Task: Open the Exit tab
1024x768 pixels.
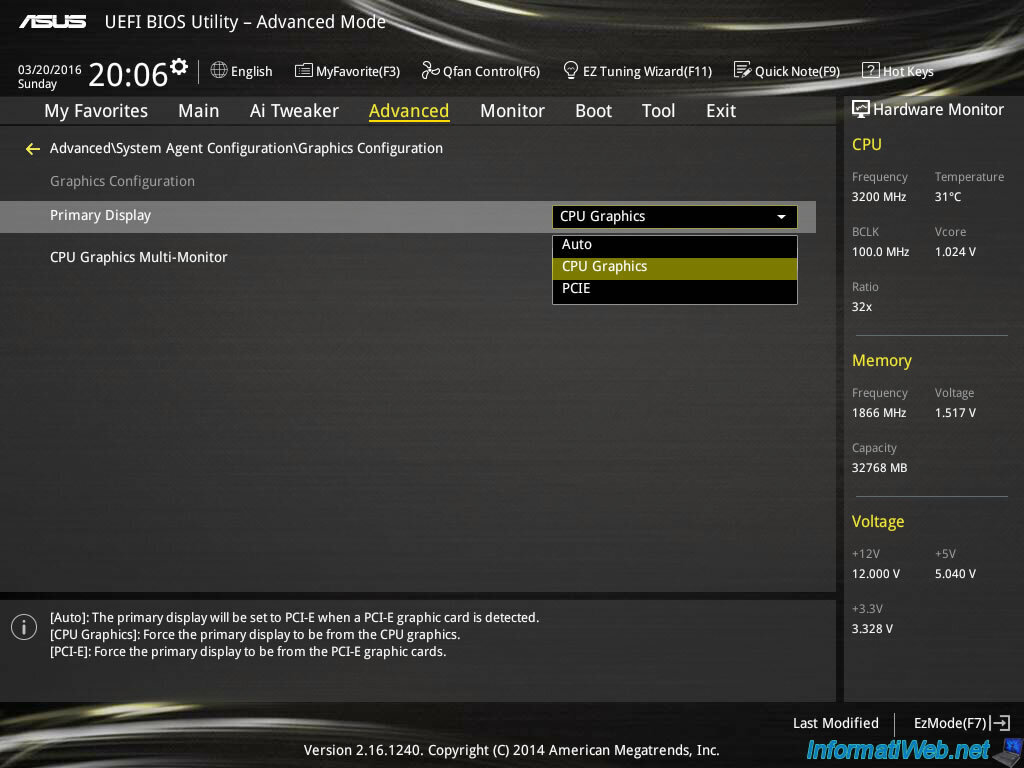Action: click(721, 111)
